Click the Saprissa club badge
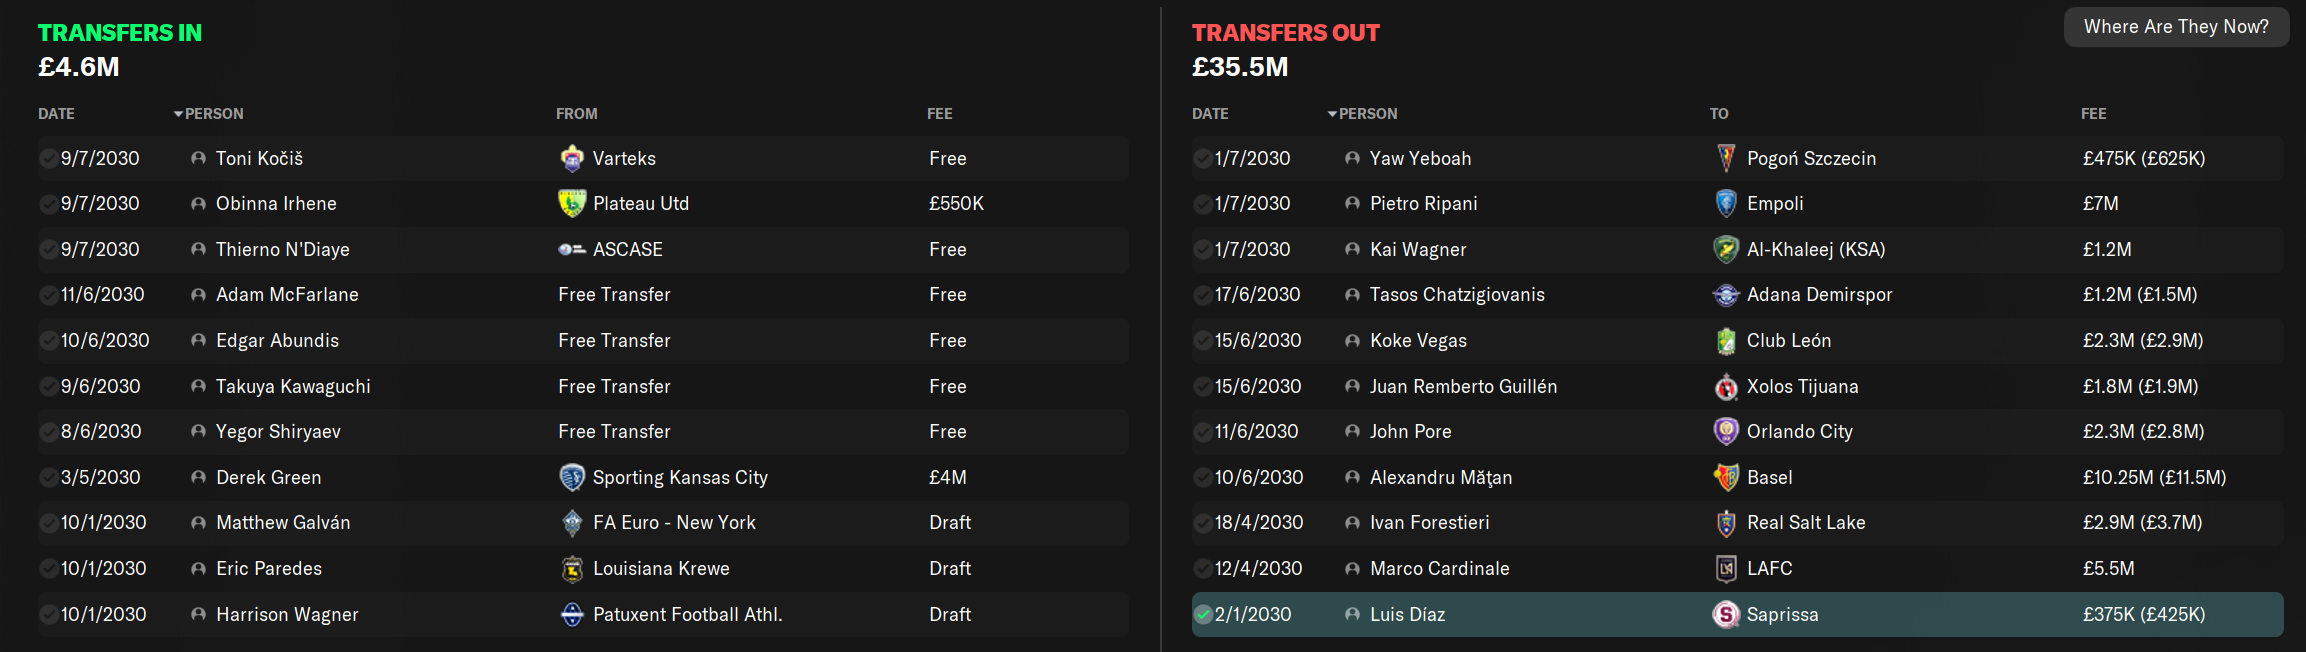 tap(1726, 614)
